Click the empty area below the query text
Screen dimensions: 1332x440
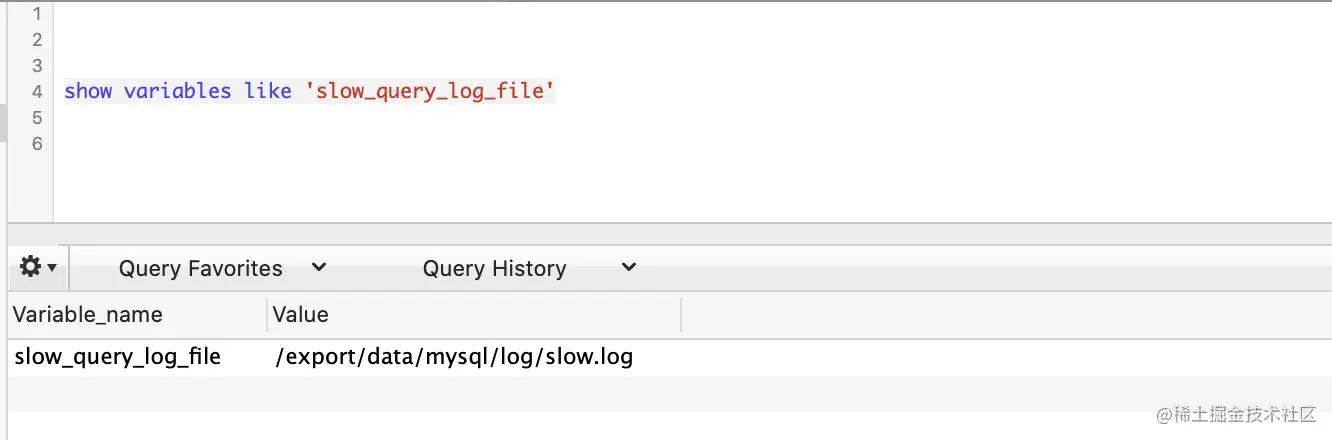tap(690, 185)
